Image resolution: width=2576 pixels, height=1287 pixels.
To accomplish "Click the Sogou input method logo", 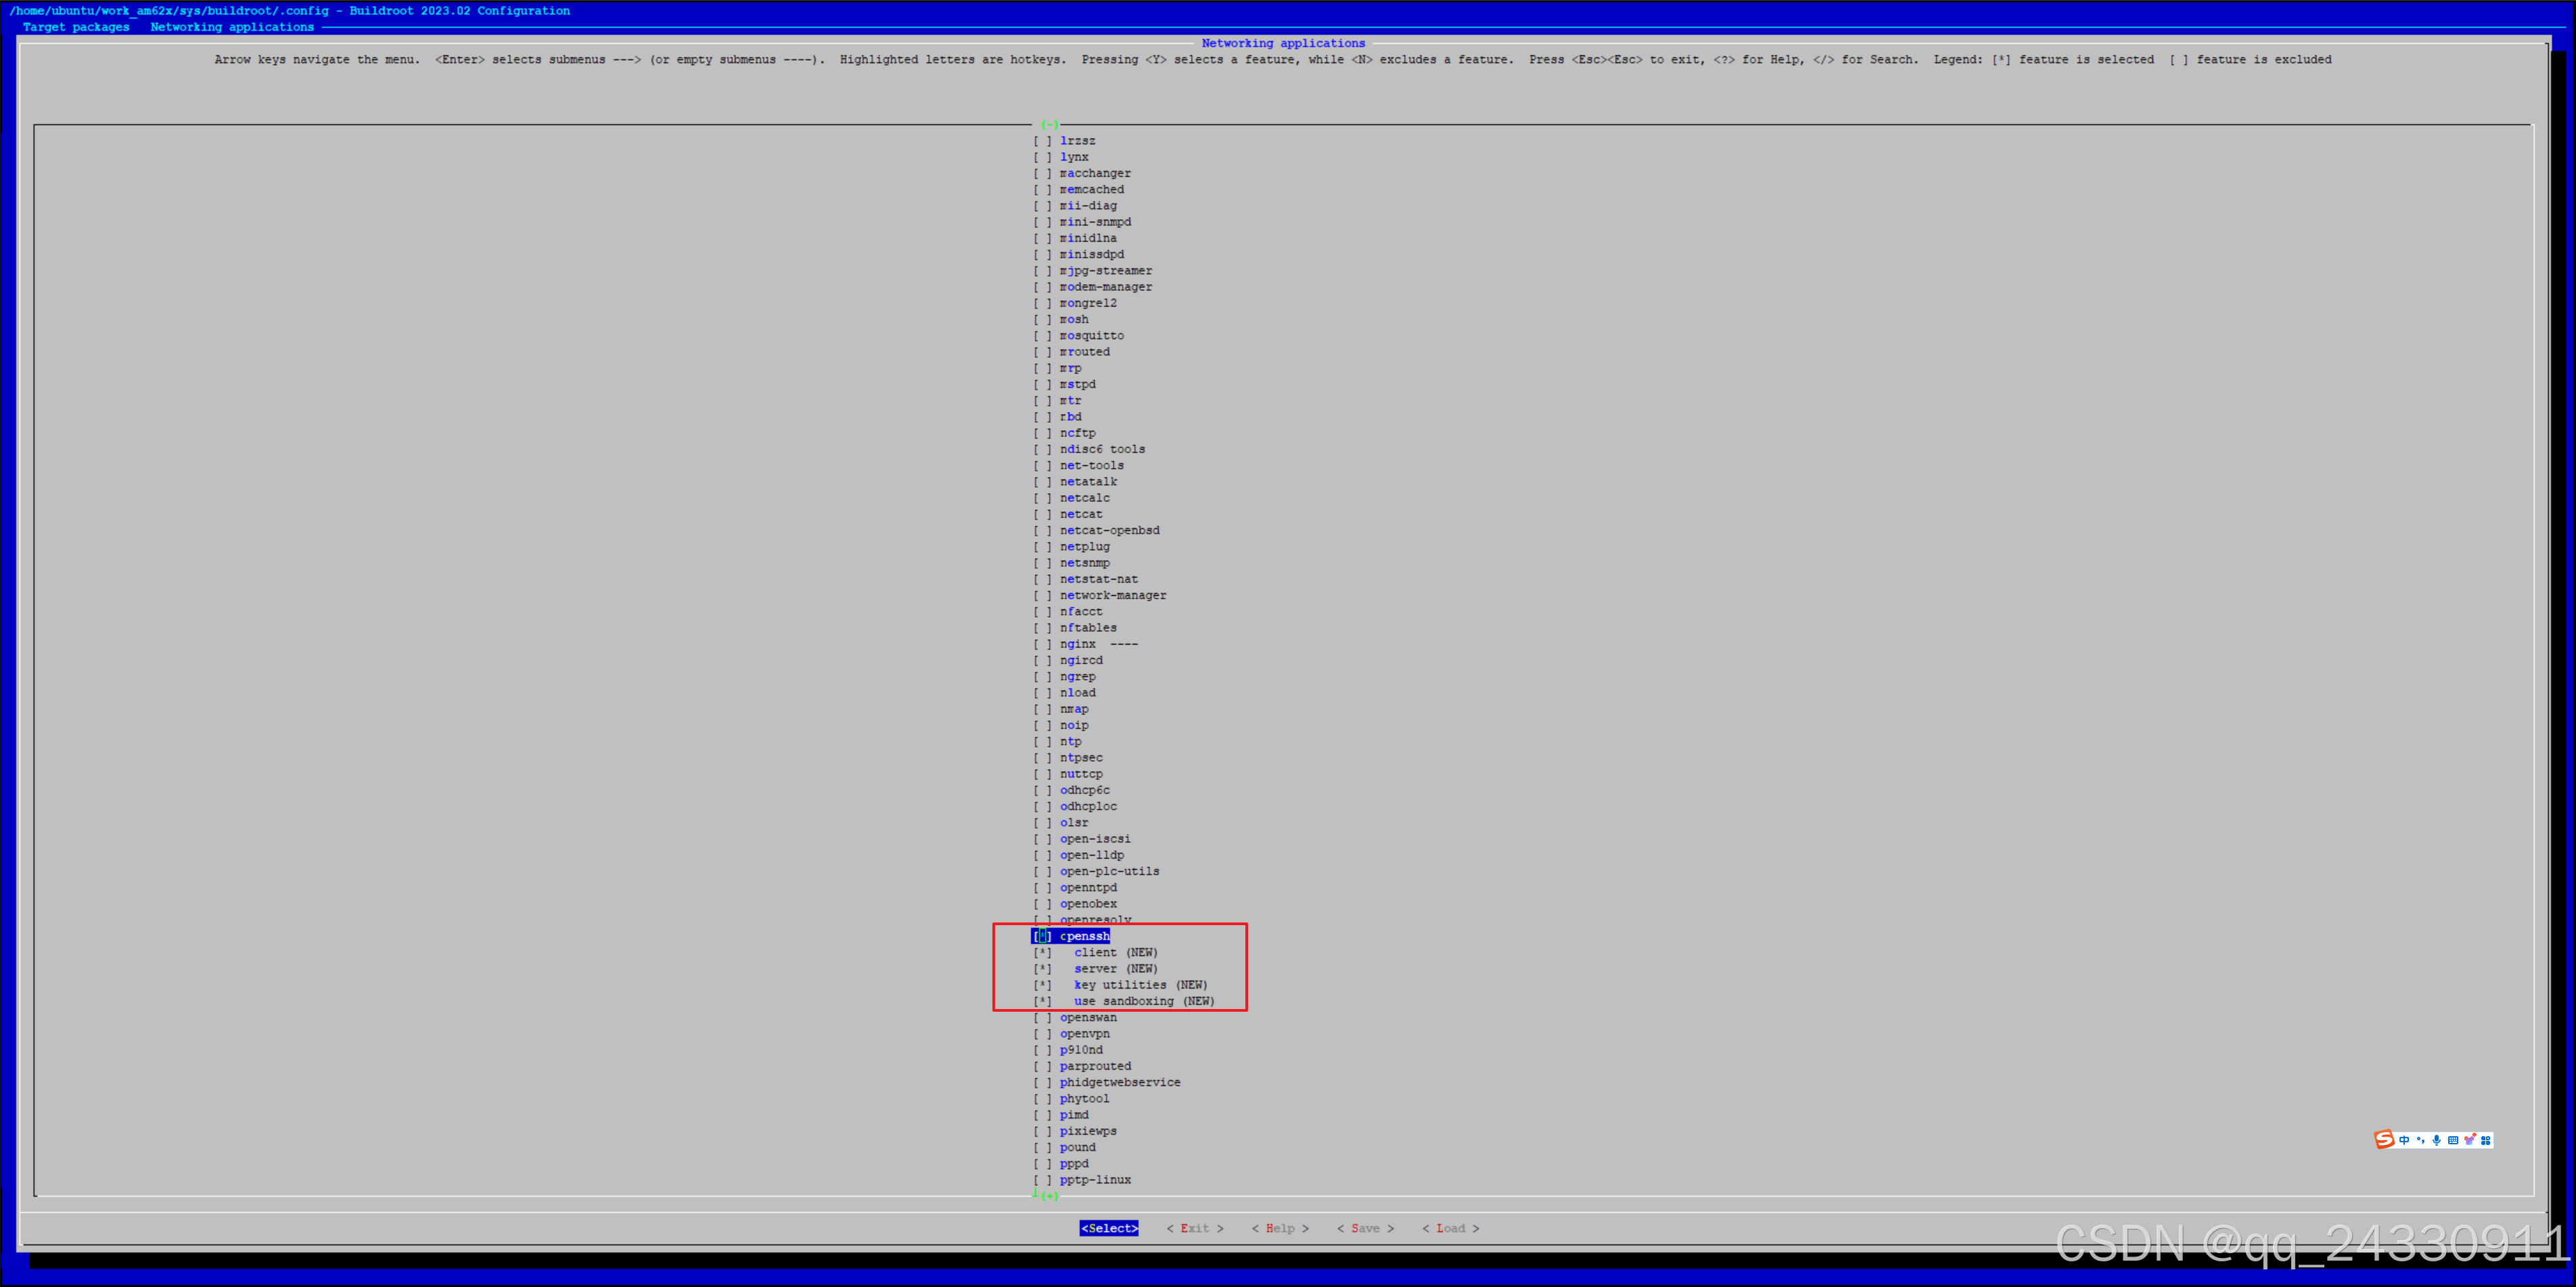I will click(x=2384, y=1140).
